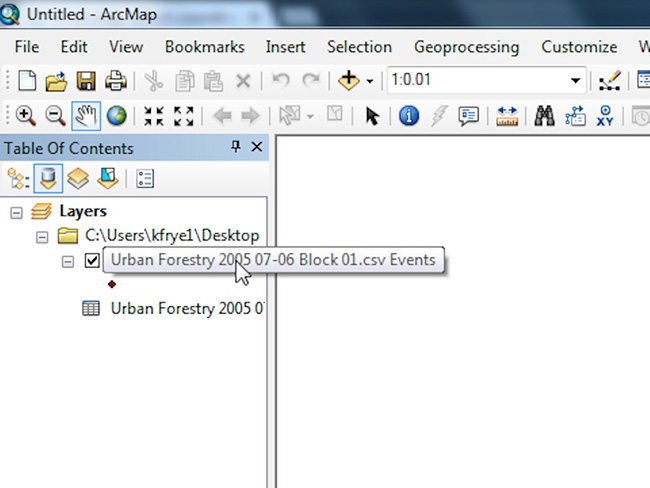650x488 pixels.
Task: Collapse the Layers data frame
Action: [x=17, y=214]
